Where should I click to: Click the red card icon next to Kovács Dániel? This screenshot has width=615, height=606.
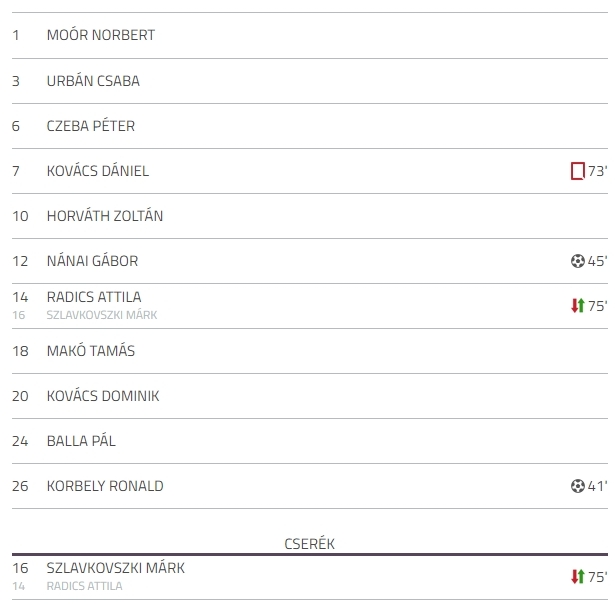(577, 171)
